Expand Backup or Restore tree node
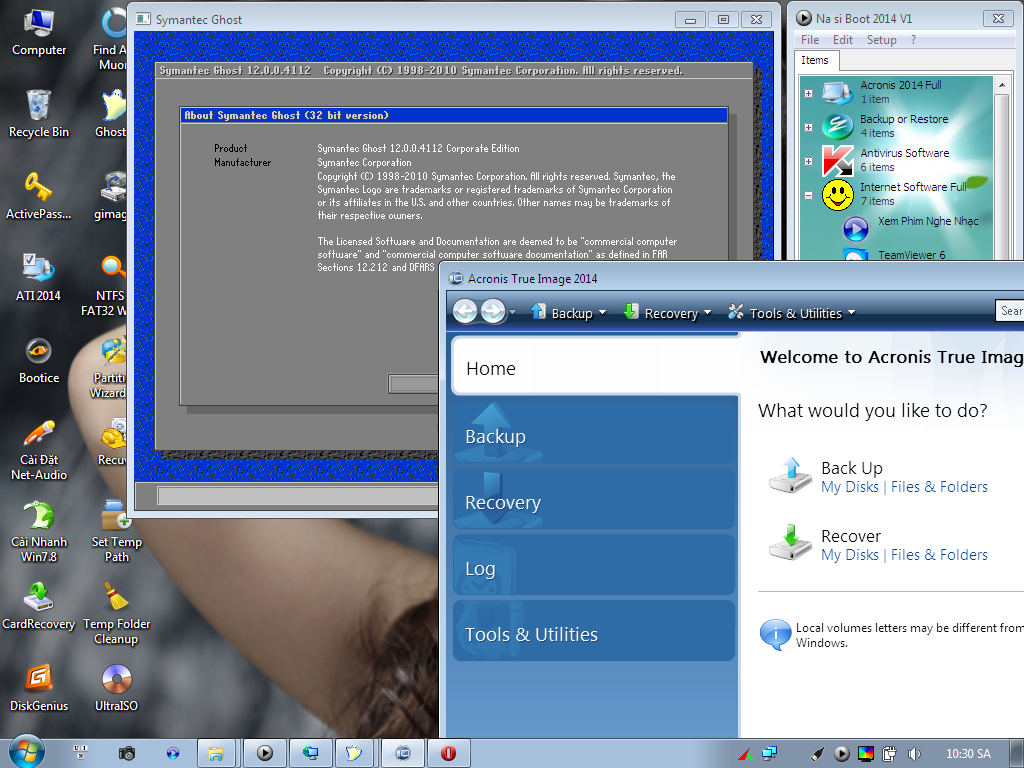Viewport: 1024px width, 768px height. pyautogui.click(x=808, y=127)
